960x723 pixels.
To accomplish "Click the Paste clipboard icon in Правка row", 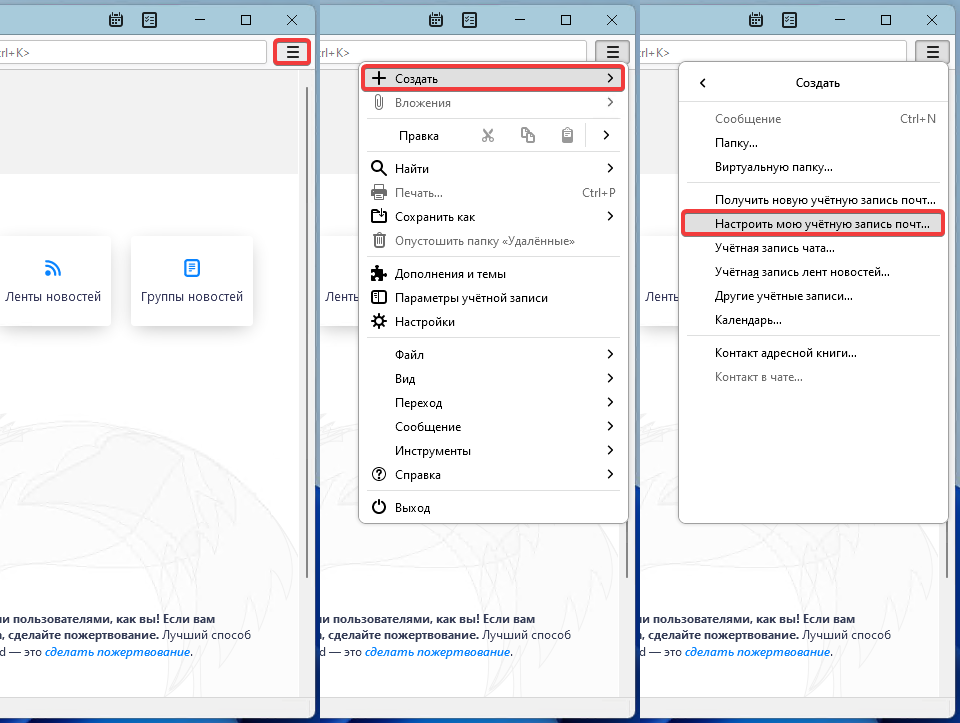I will point(567,135).
